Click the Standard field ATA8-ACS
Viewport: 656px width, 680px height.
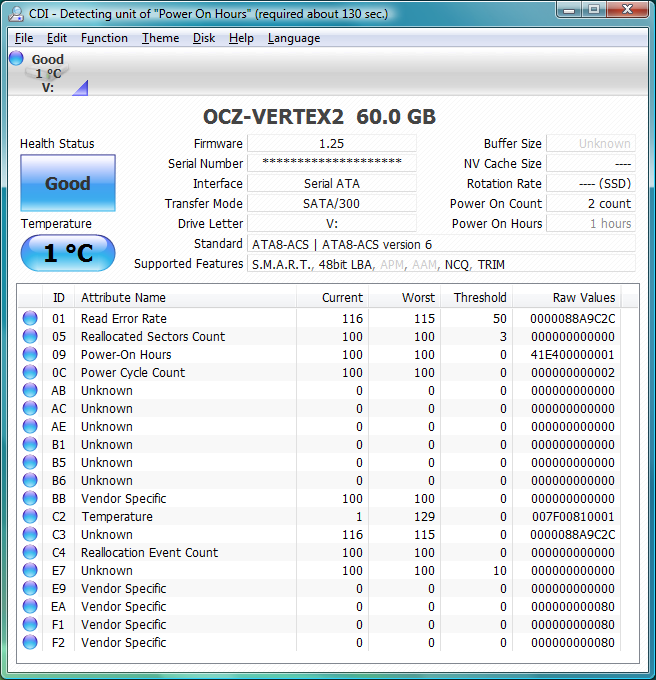(x=441, y=244)
